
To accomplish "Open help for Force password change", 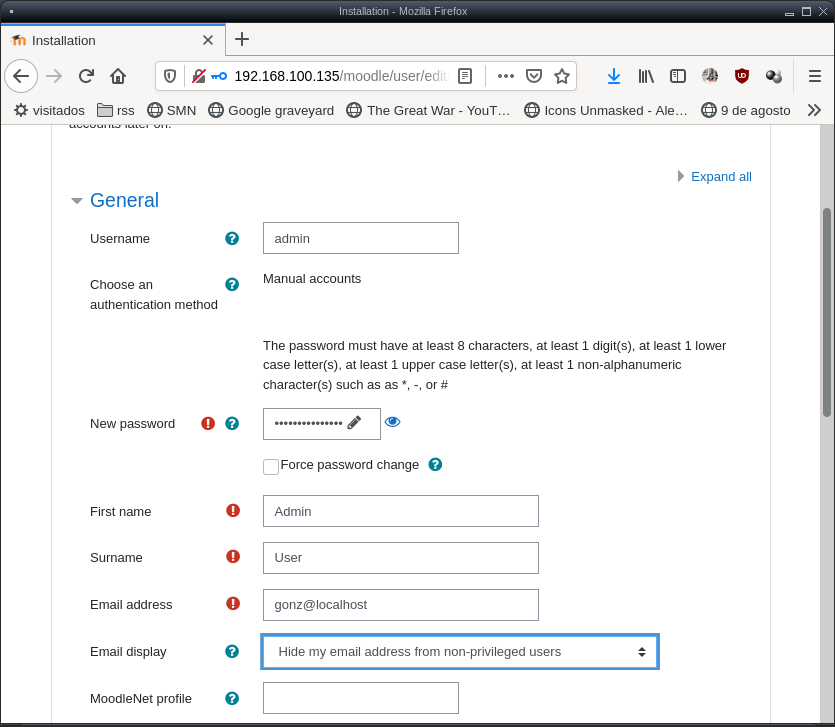I will (x=436, y=464).
